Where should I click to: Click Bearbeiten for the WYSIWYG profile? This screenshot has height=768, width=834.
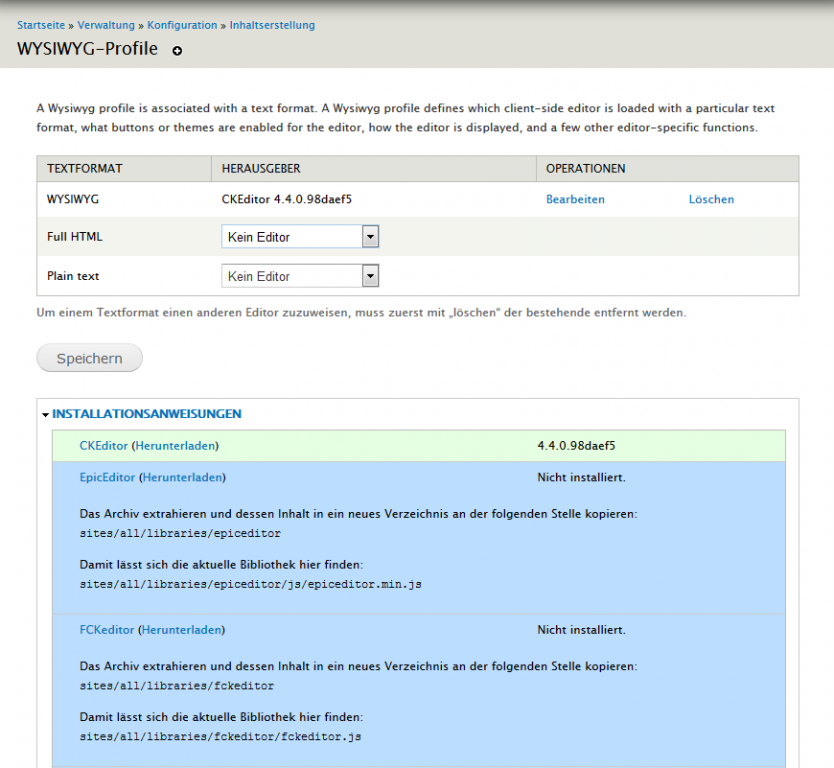(x=575, y=199)
